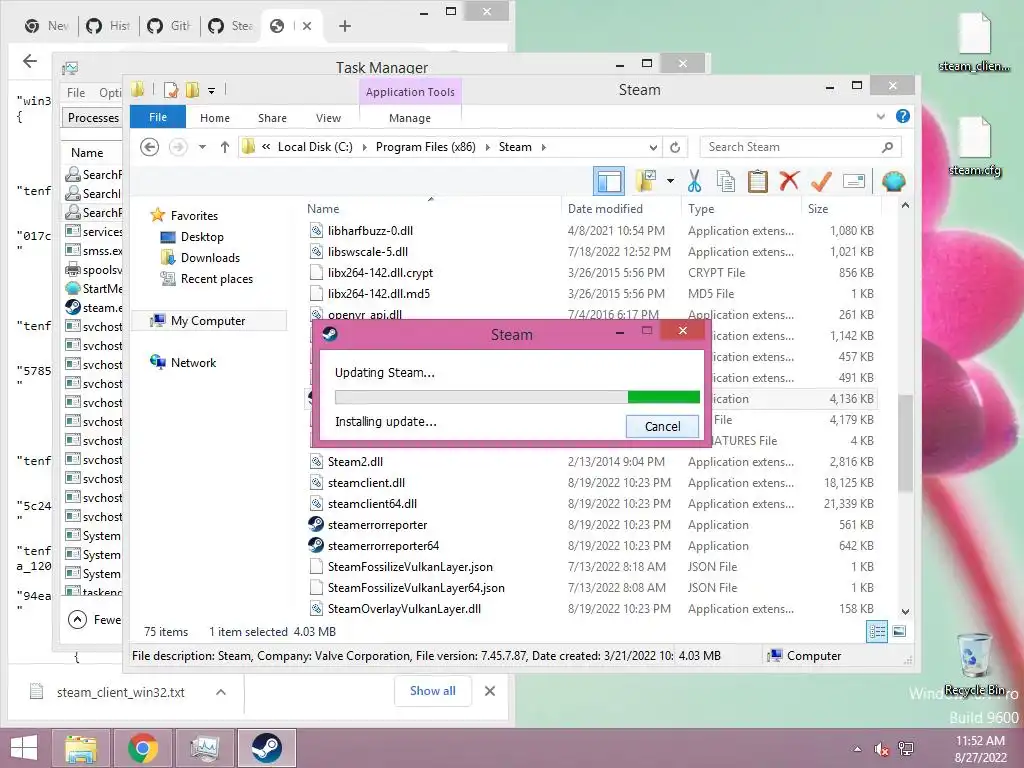Click the Properties icon in Explorer title bar
Screen dimensions: 1024x768
coord(171,90)
